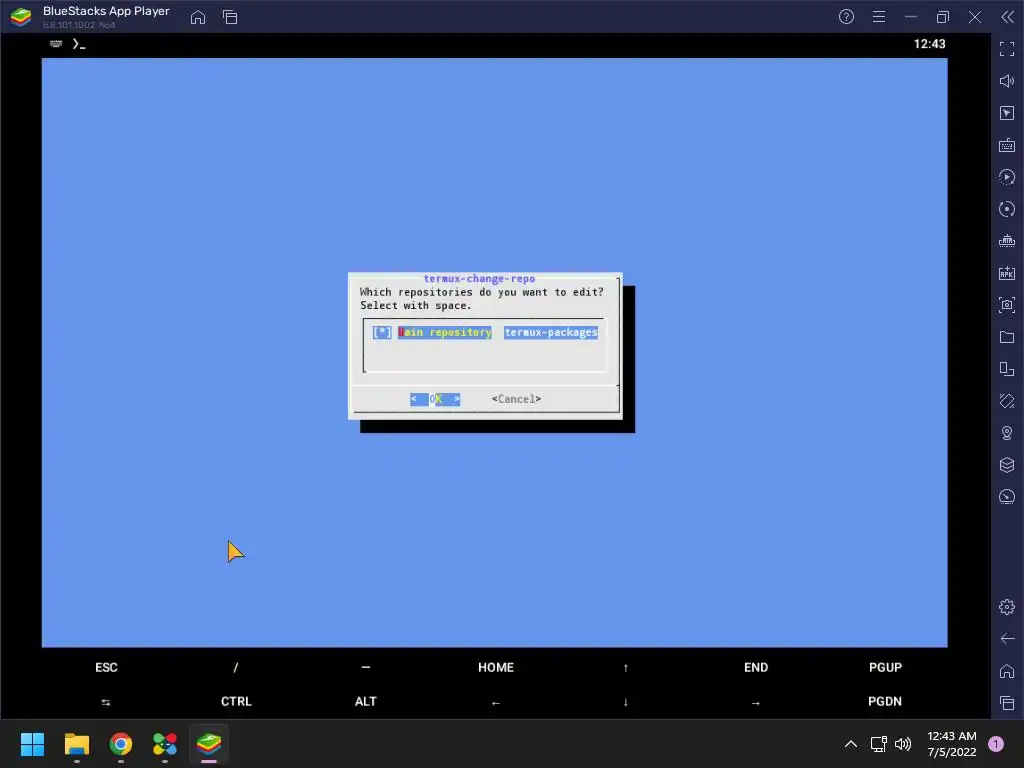Tap the up arrow extra key
Viewport: 1024px width, 768px height.
(626, 667)
